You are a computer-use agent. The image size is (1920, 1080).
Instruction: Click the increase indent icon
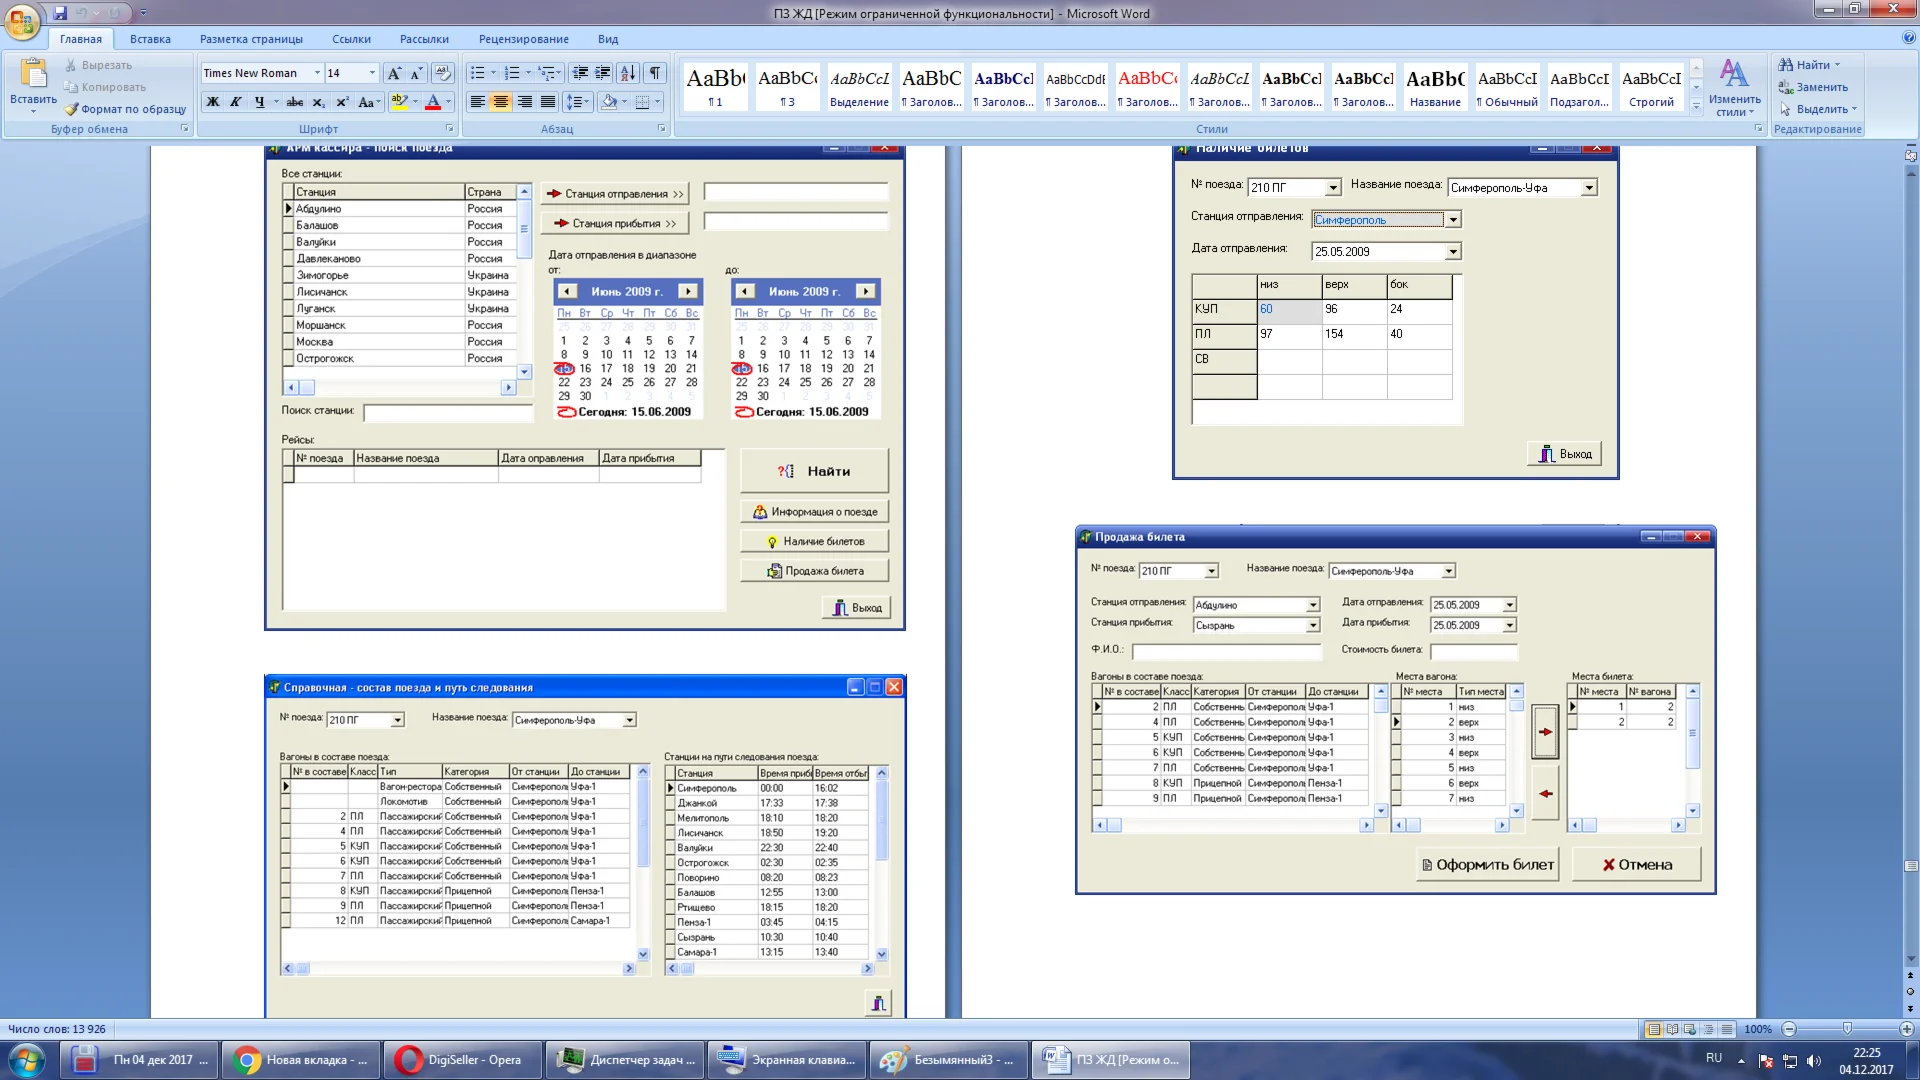point(603,73)
